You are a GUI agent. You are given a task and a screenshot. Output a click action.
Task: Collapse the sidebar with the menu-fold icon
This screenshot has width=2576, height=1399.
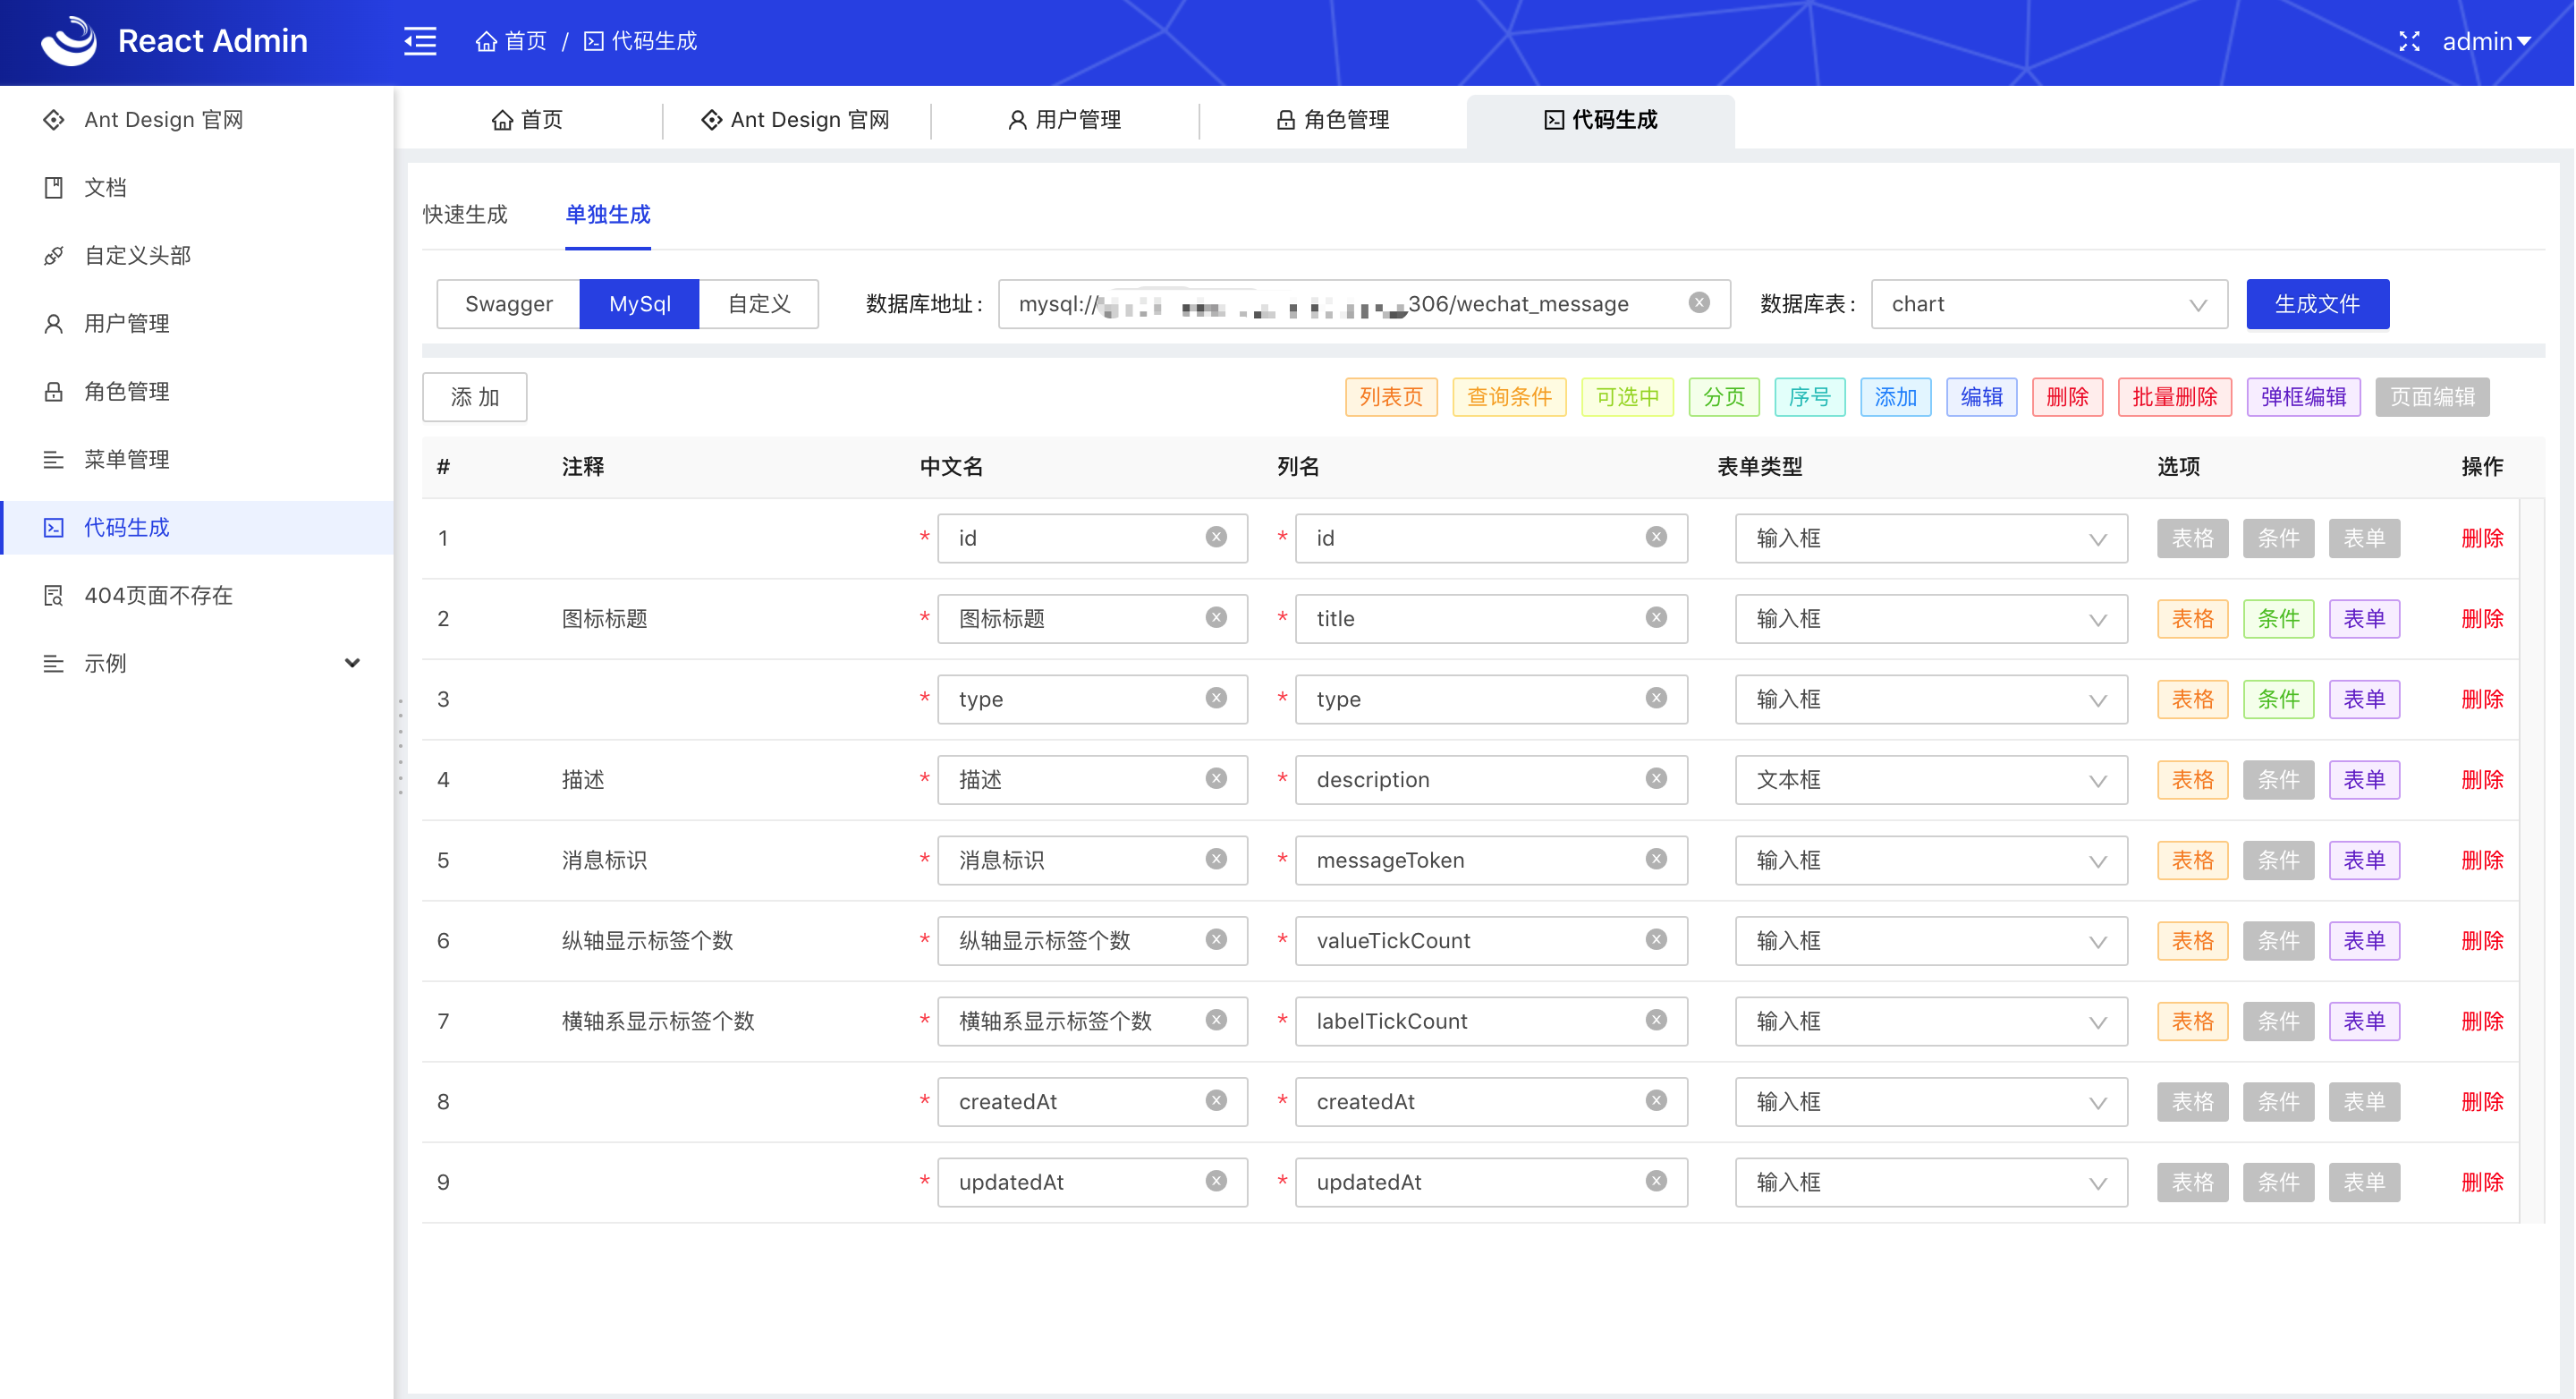click(420, 41)
